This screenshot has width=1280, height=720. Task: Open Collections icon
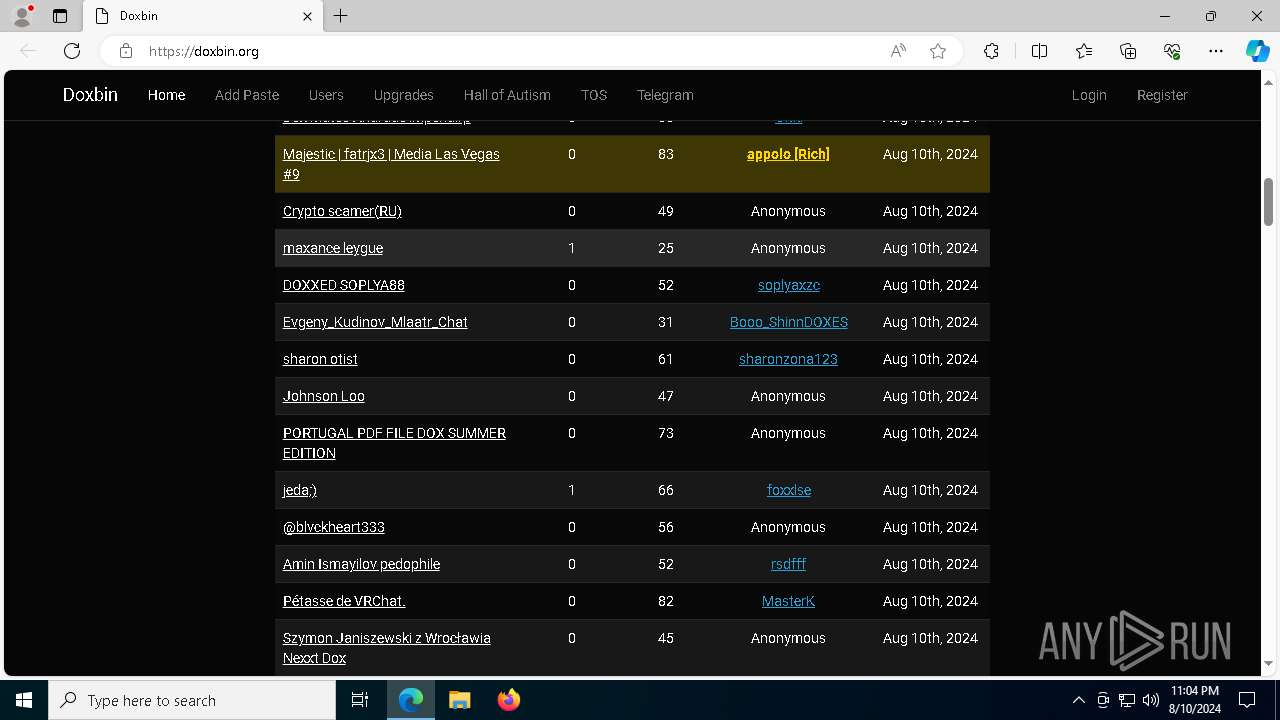click(x=1128, y=51)
